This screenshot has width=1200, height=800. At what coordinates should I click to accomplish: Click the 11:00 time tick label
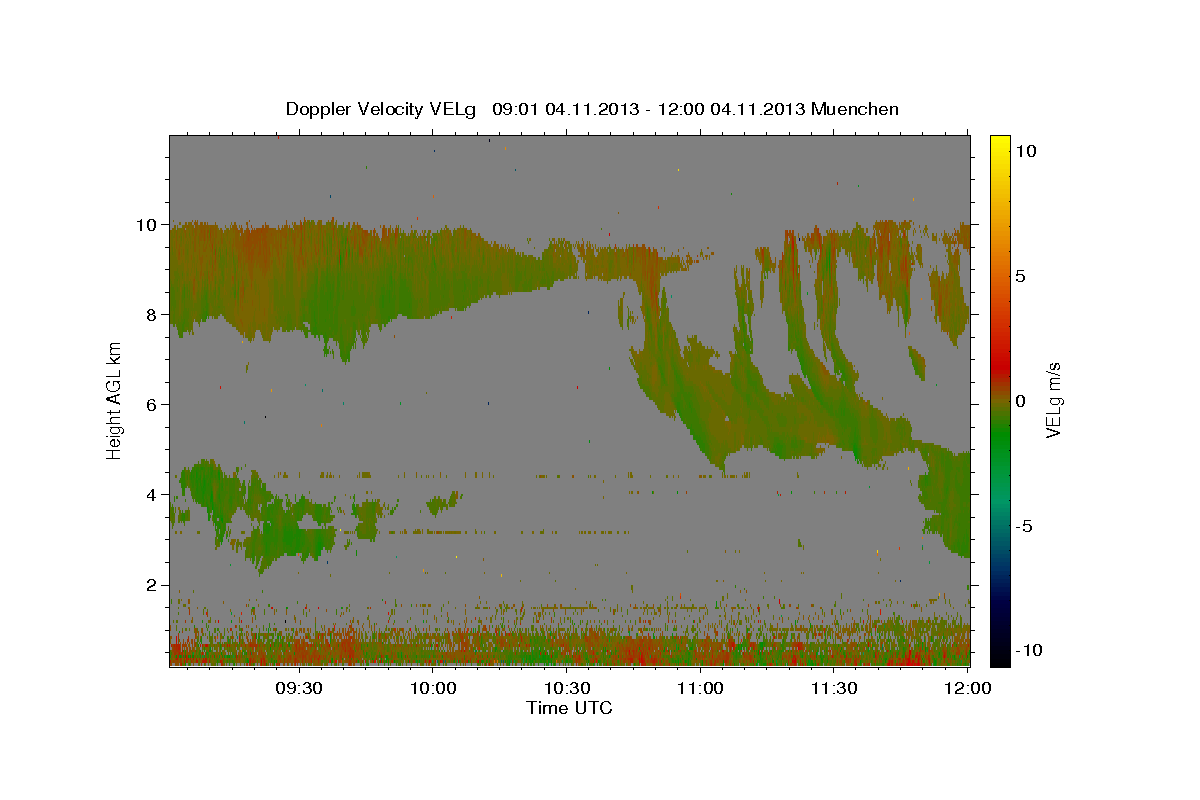click(700, 688)
